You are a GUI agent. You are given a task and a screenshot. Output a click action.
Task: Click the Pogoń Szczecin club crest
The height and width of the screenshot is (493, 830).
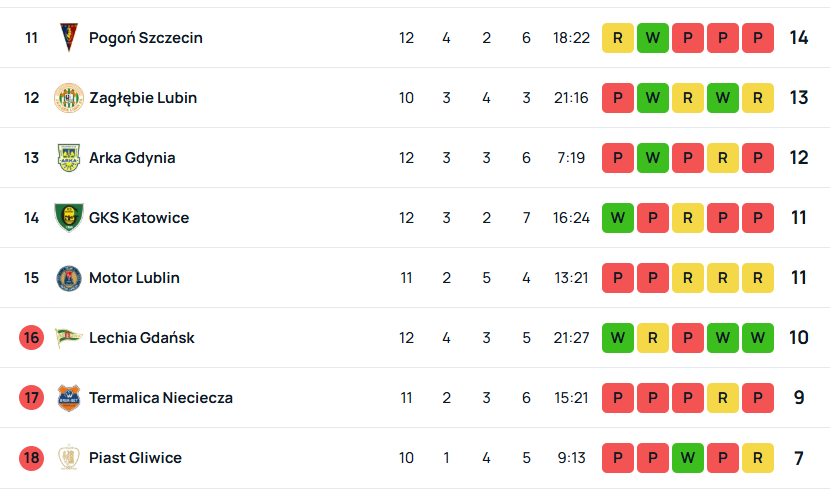(69, 38)
